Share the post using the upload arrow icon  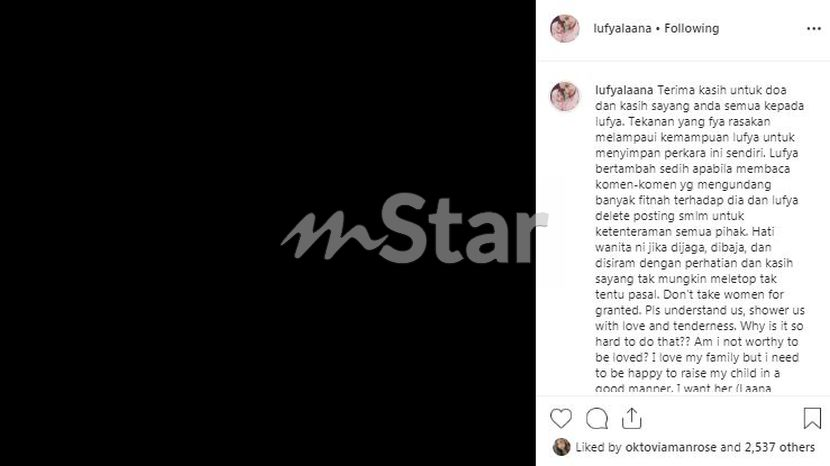click(x=631, y=418)
